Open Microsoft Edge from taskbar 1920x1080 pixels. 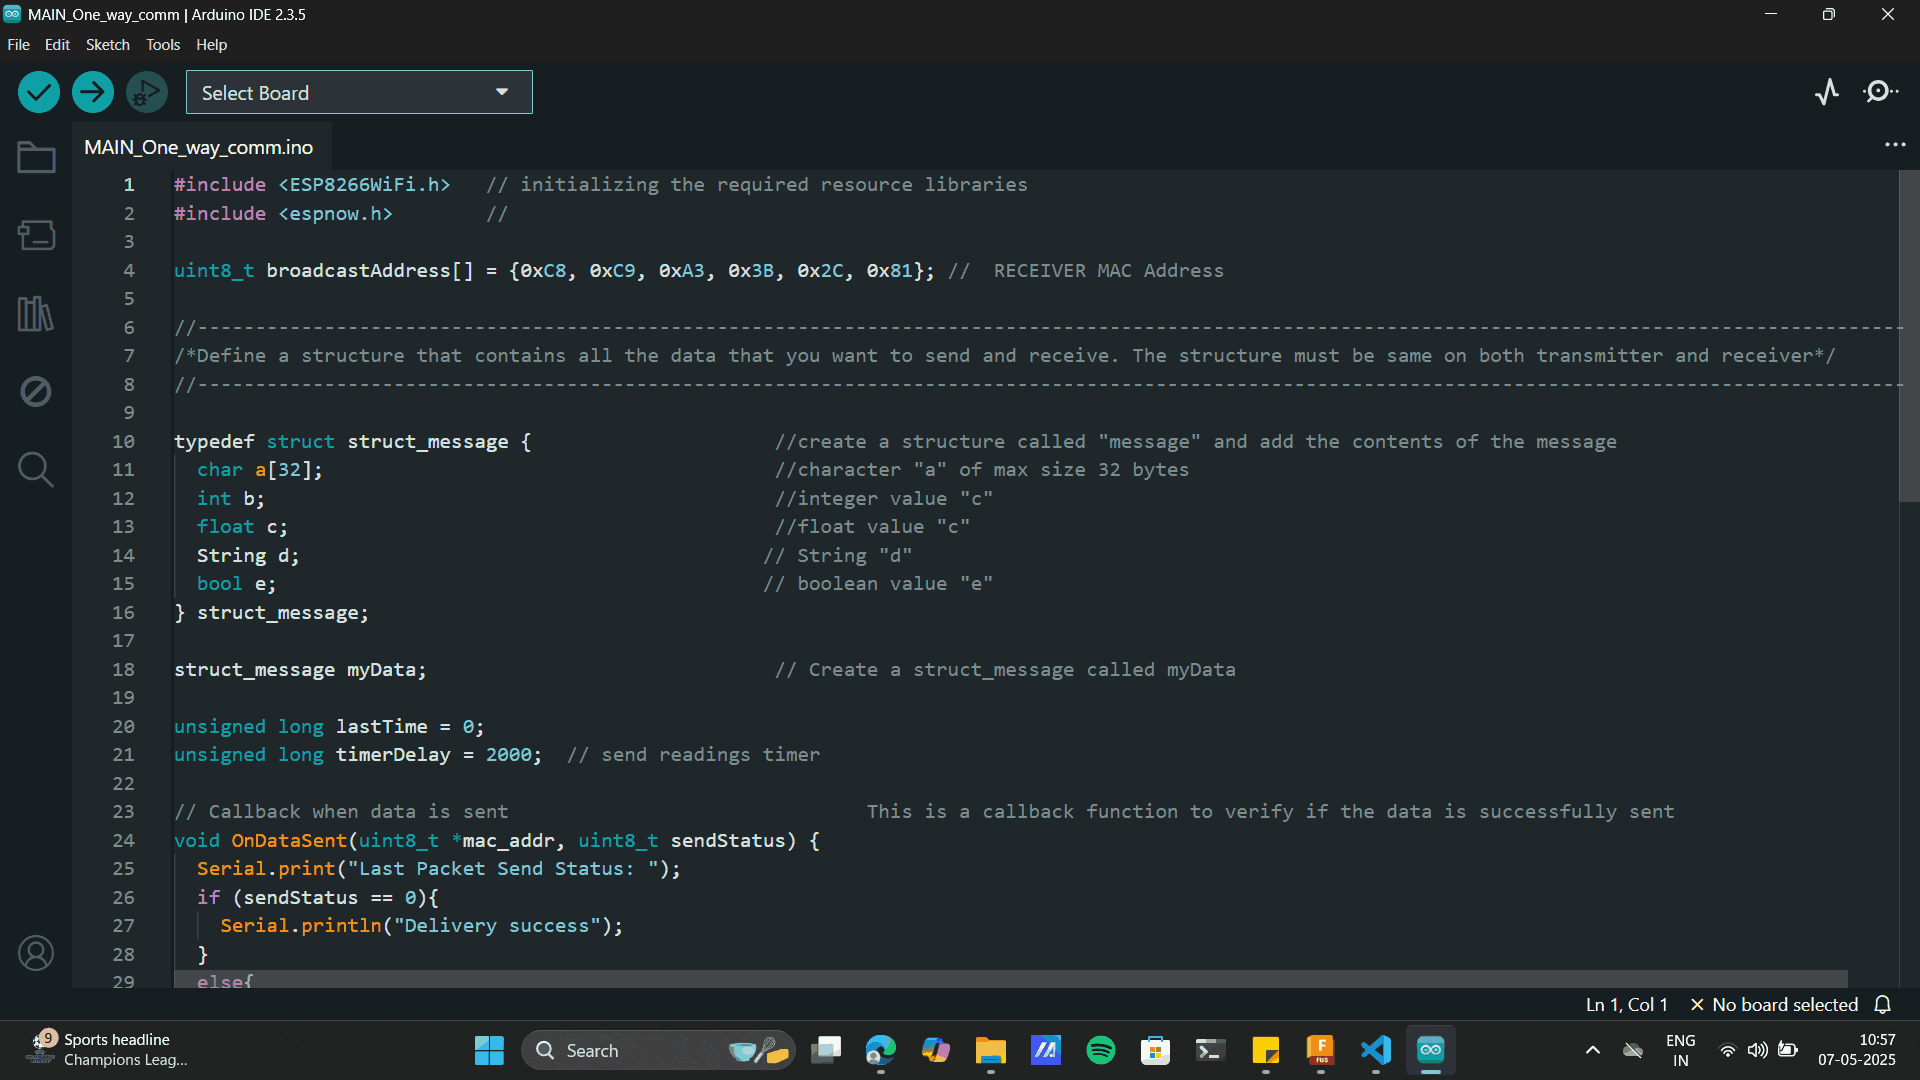881,1050
